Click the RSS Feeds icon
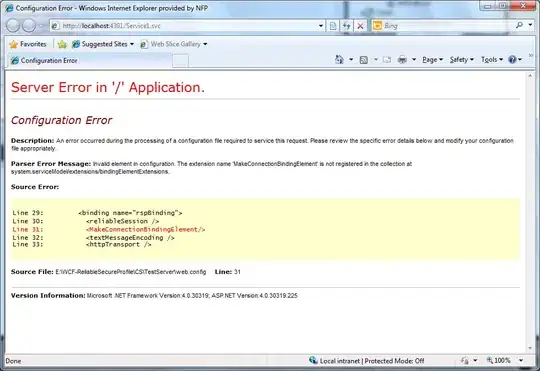 tap(363, 60)
